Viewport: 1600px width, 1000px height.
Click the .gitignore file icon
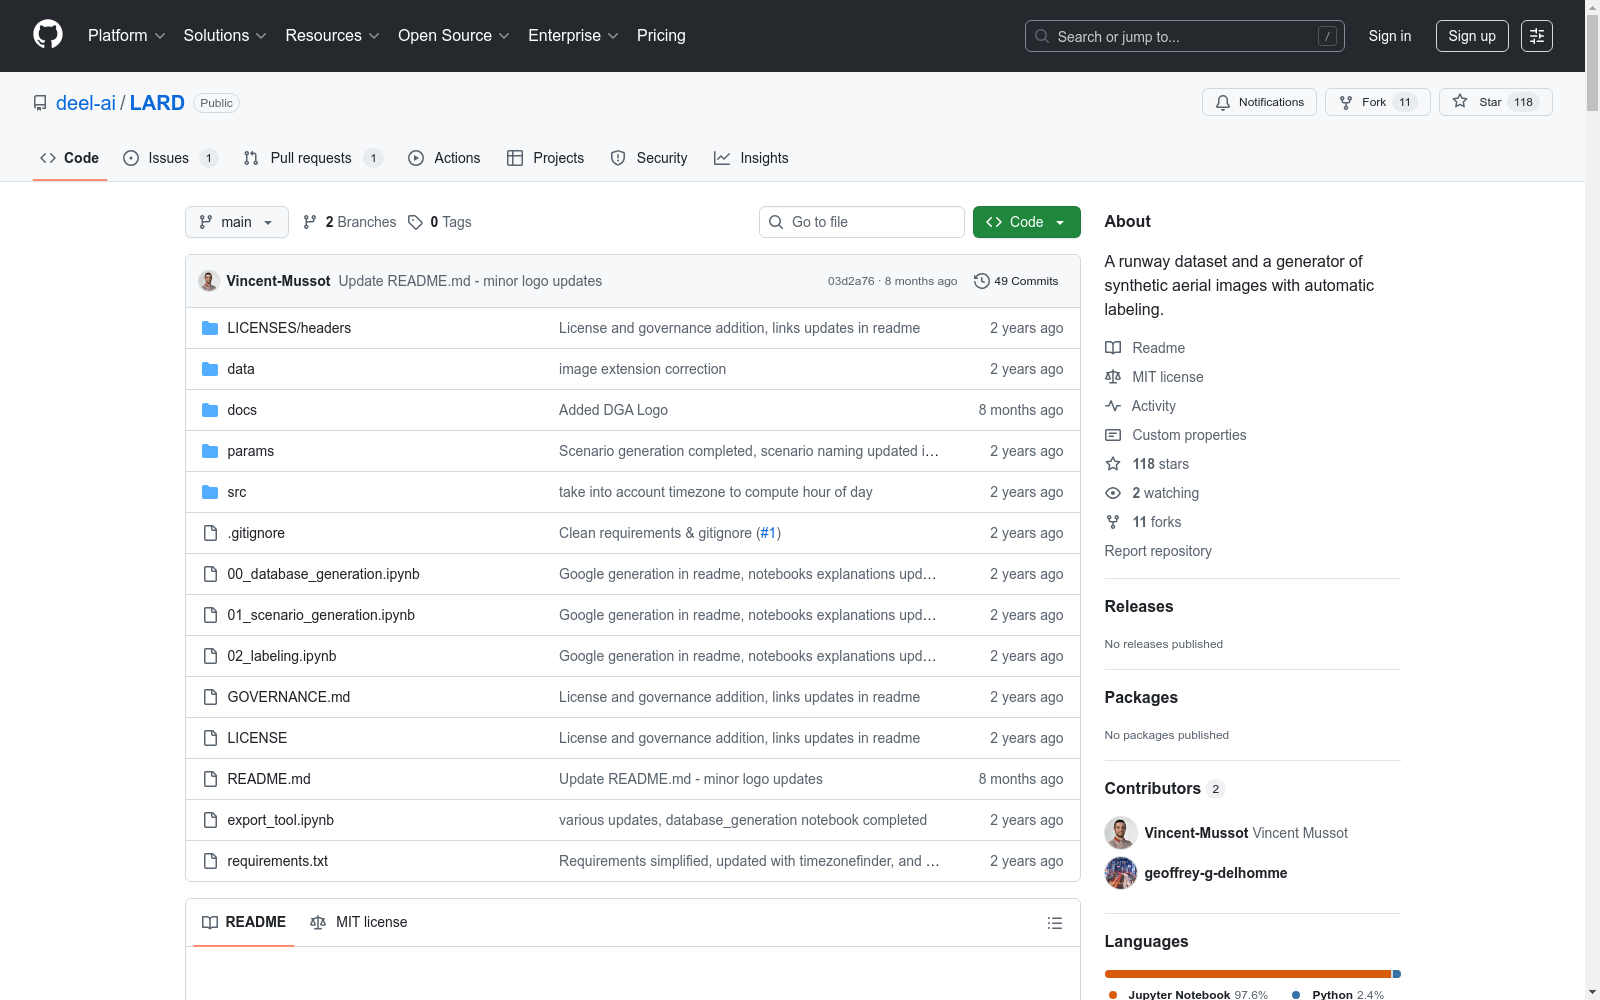[210, 533]
